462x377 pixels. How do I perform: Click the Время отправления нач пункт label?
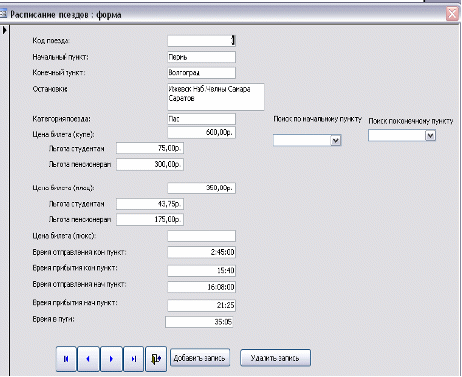79,284
